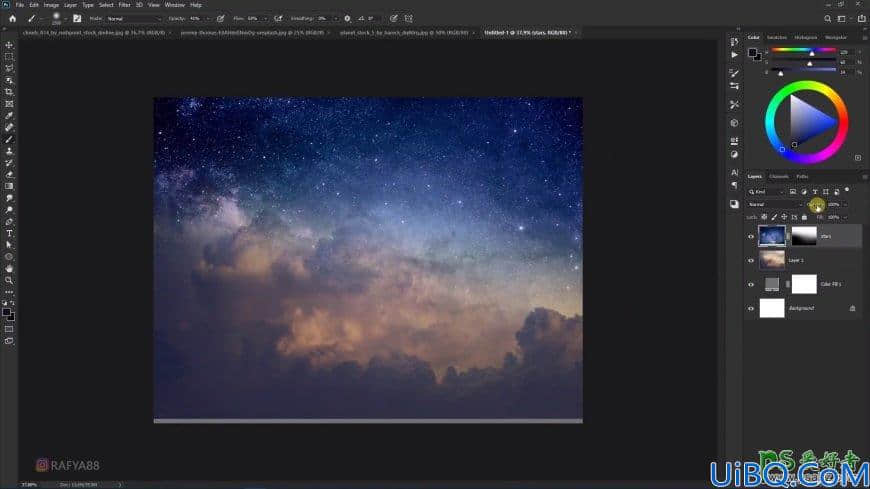Open the Adjustments icon in collapsed dock
870x489 pixels.
click(734, 154)
